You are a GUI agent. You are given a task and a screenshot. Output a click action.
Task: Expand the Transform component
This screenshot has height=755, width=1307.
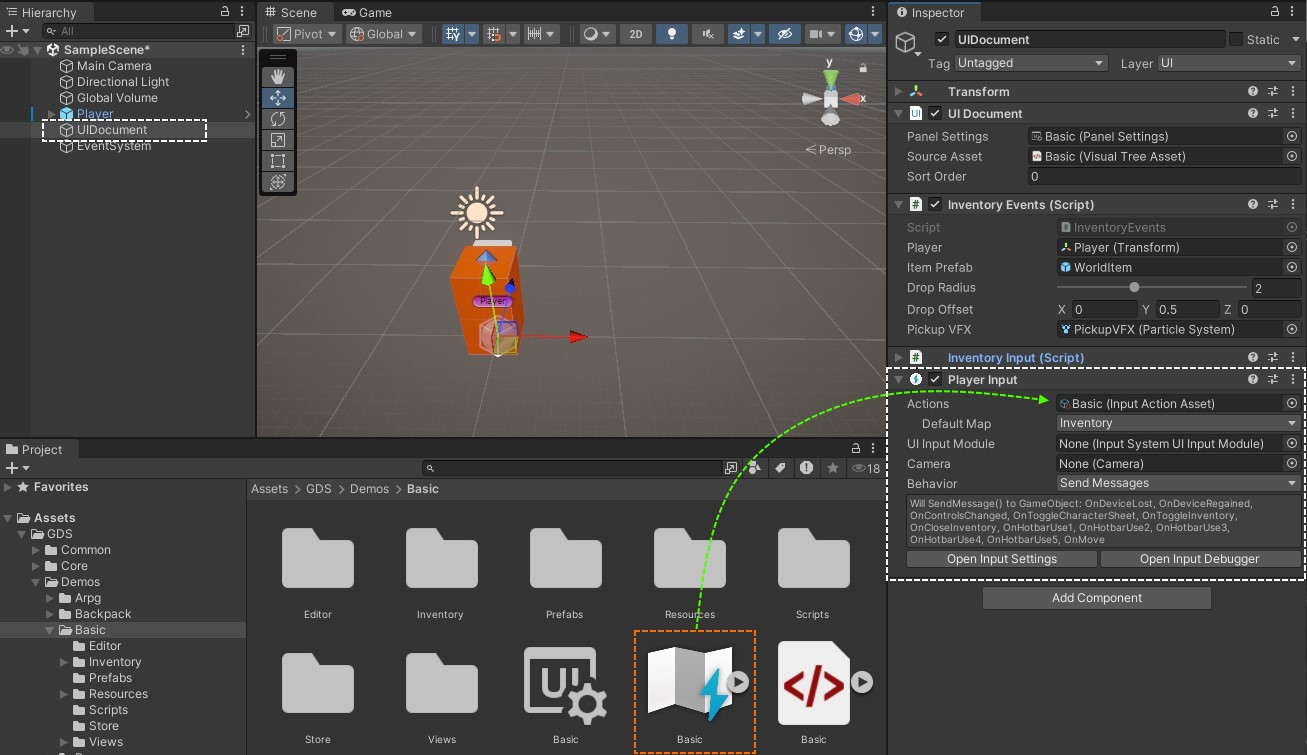[x=899, y=92]
